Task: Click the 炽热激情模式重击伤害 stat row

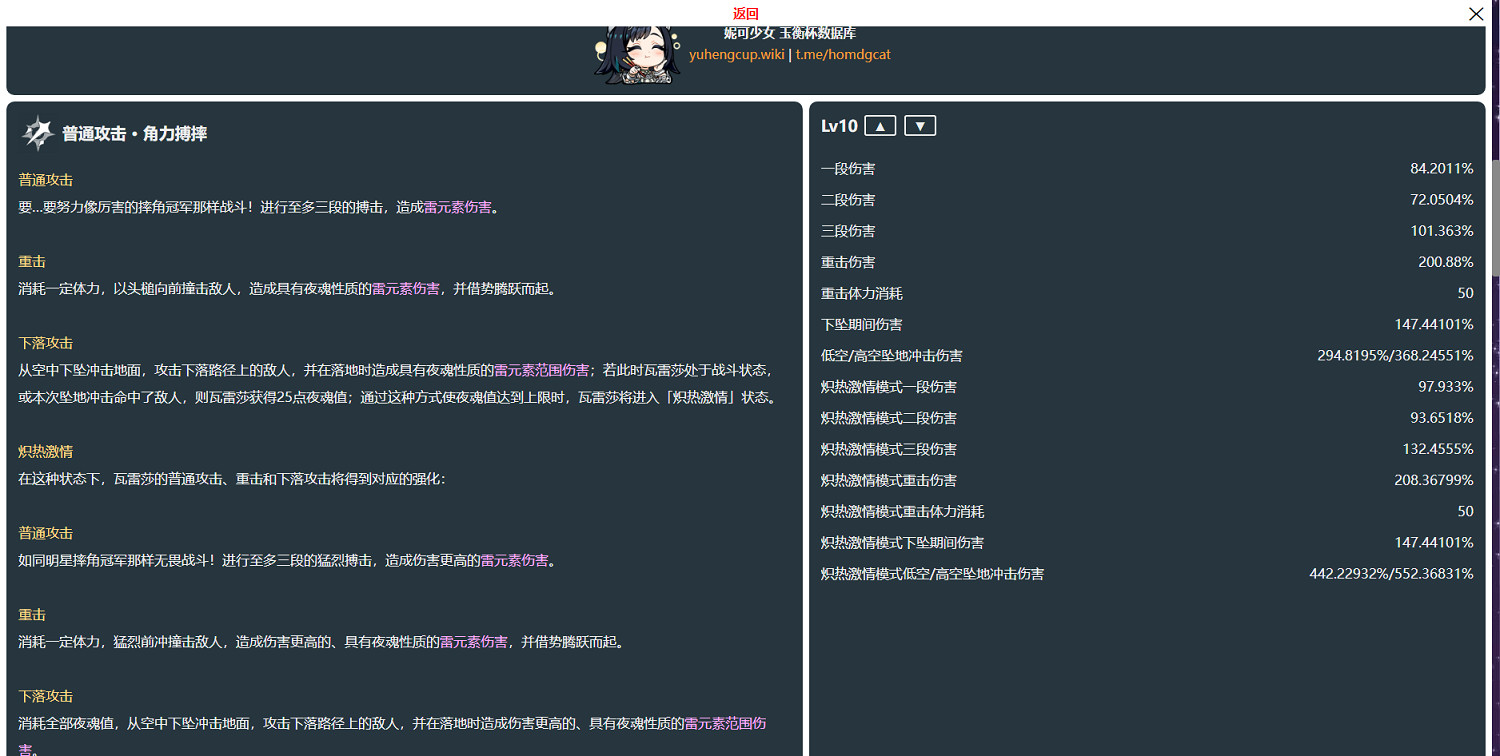Action: [x=1146, y=480]
